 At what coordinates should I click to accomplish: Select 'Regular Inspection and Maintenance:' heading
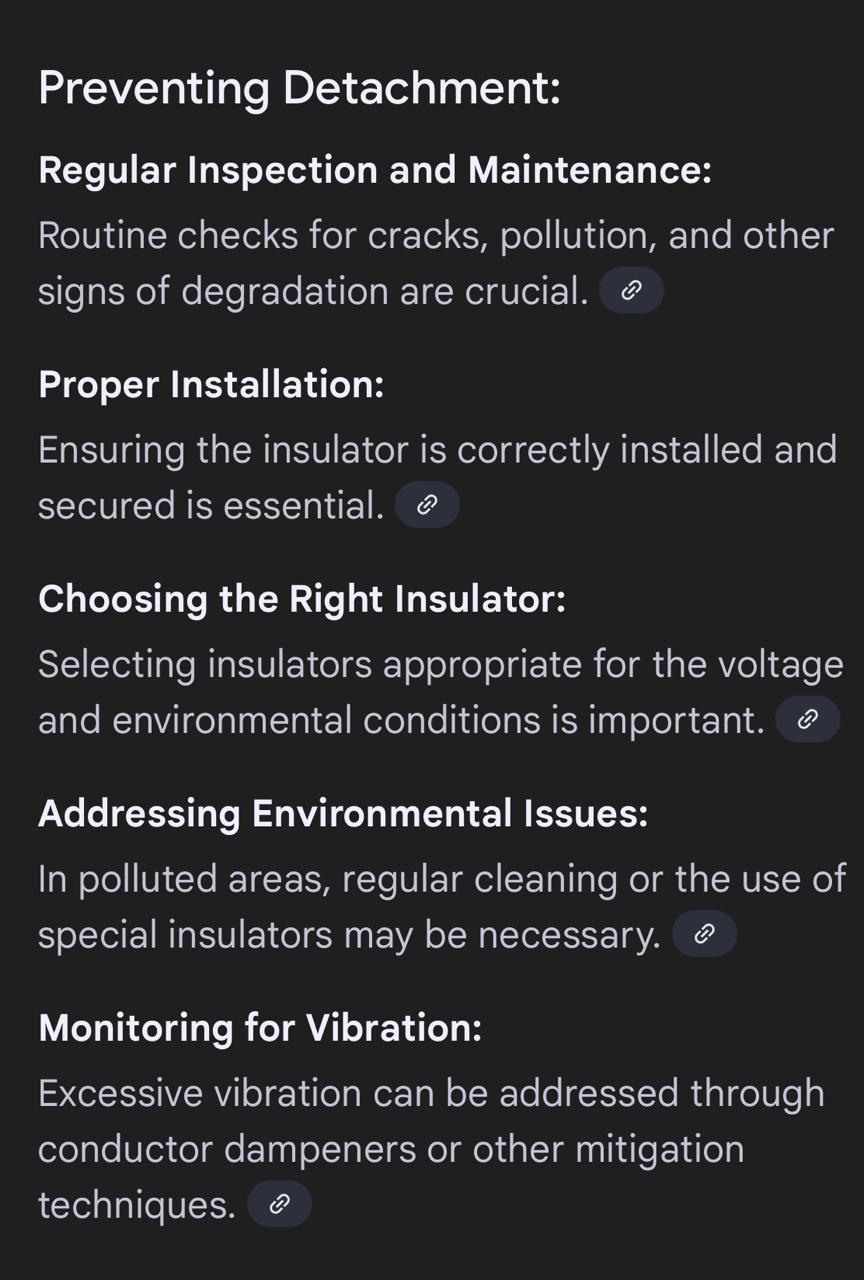(374, 171)
